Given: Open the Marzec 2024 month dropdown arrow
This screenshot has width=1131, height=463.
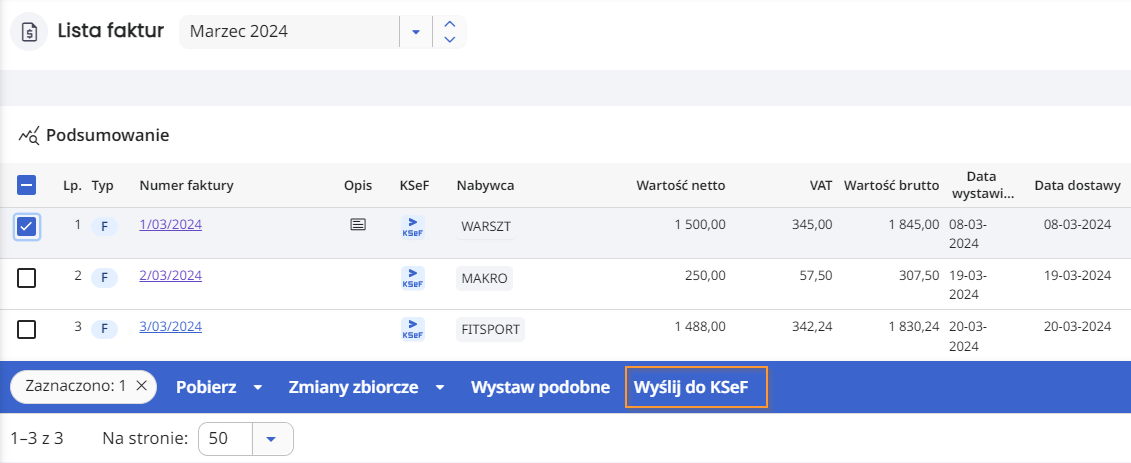Looking at the screenshot, I should 415,32.
